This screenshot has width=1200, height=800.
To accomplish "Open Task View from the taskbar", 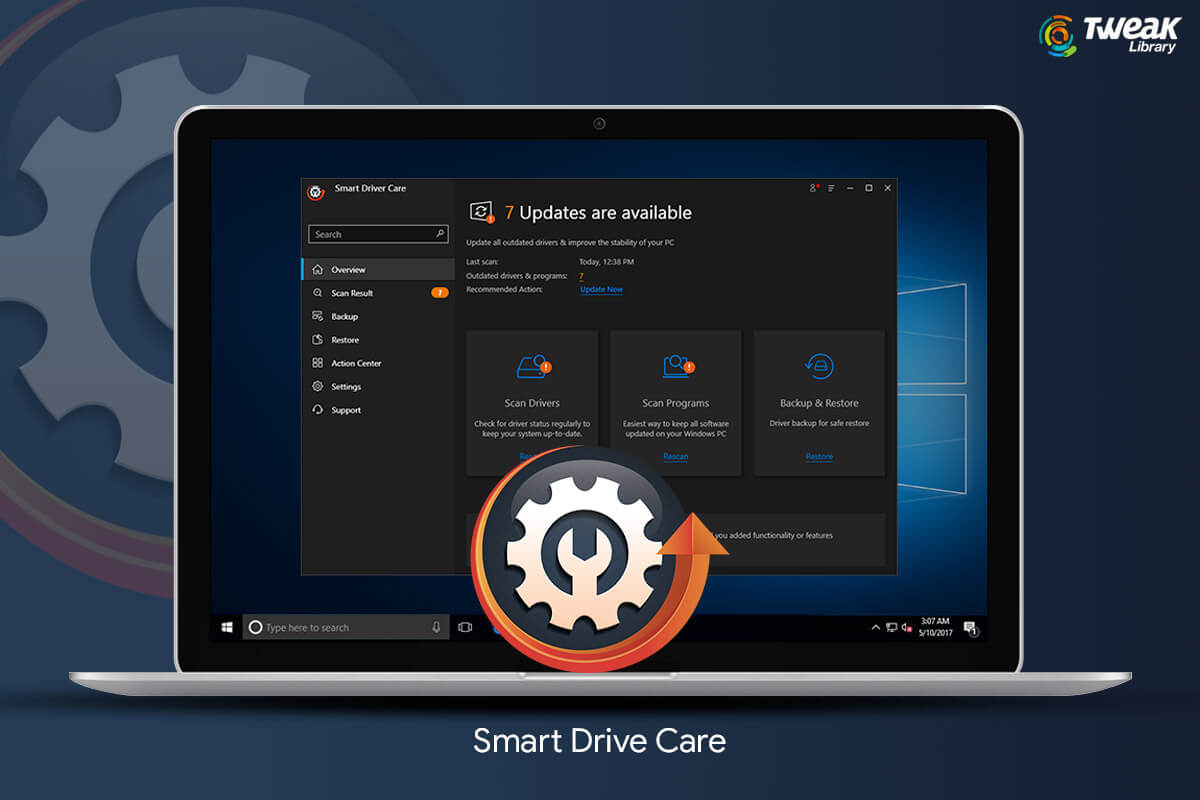I will point(464,626).
